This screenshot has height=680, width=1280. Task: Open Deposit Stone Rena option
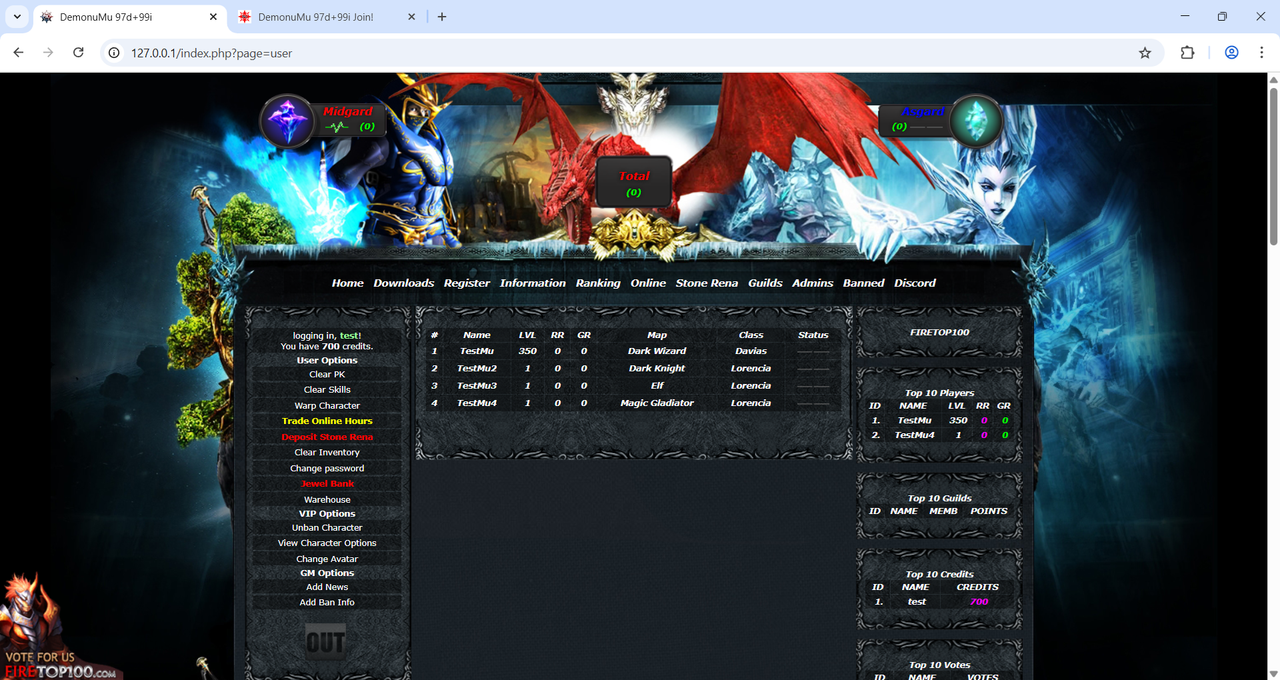[x=327, y=437]
